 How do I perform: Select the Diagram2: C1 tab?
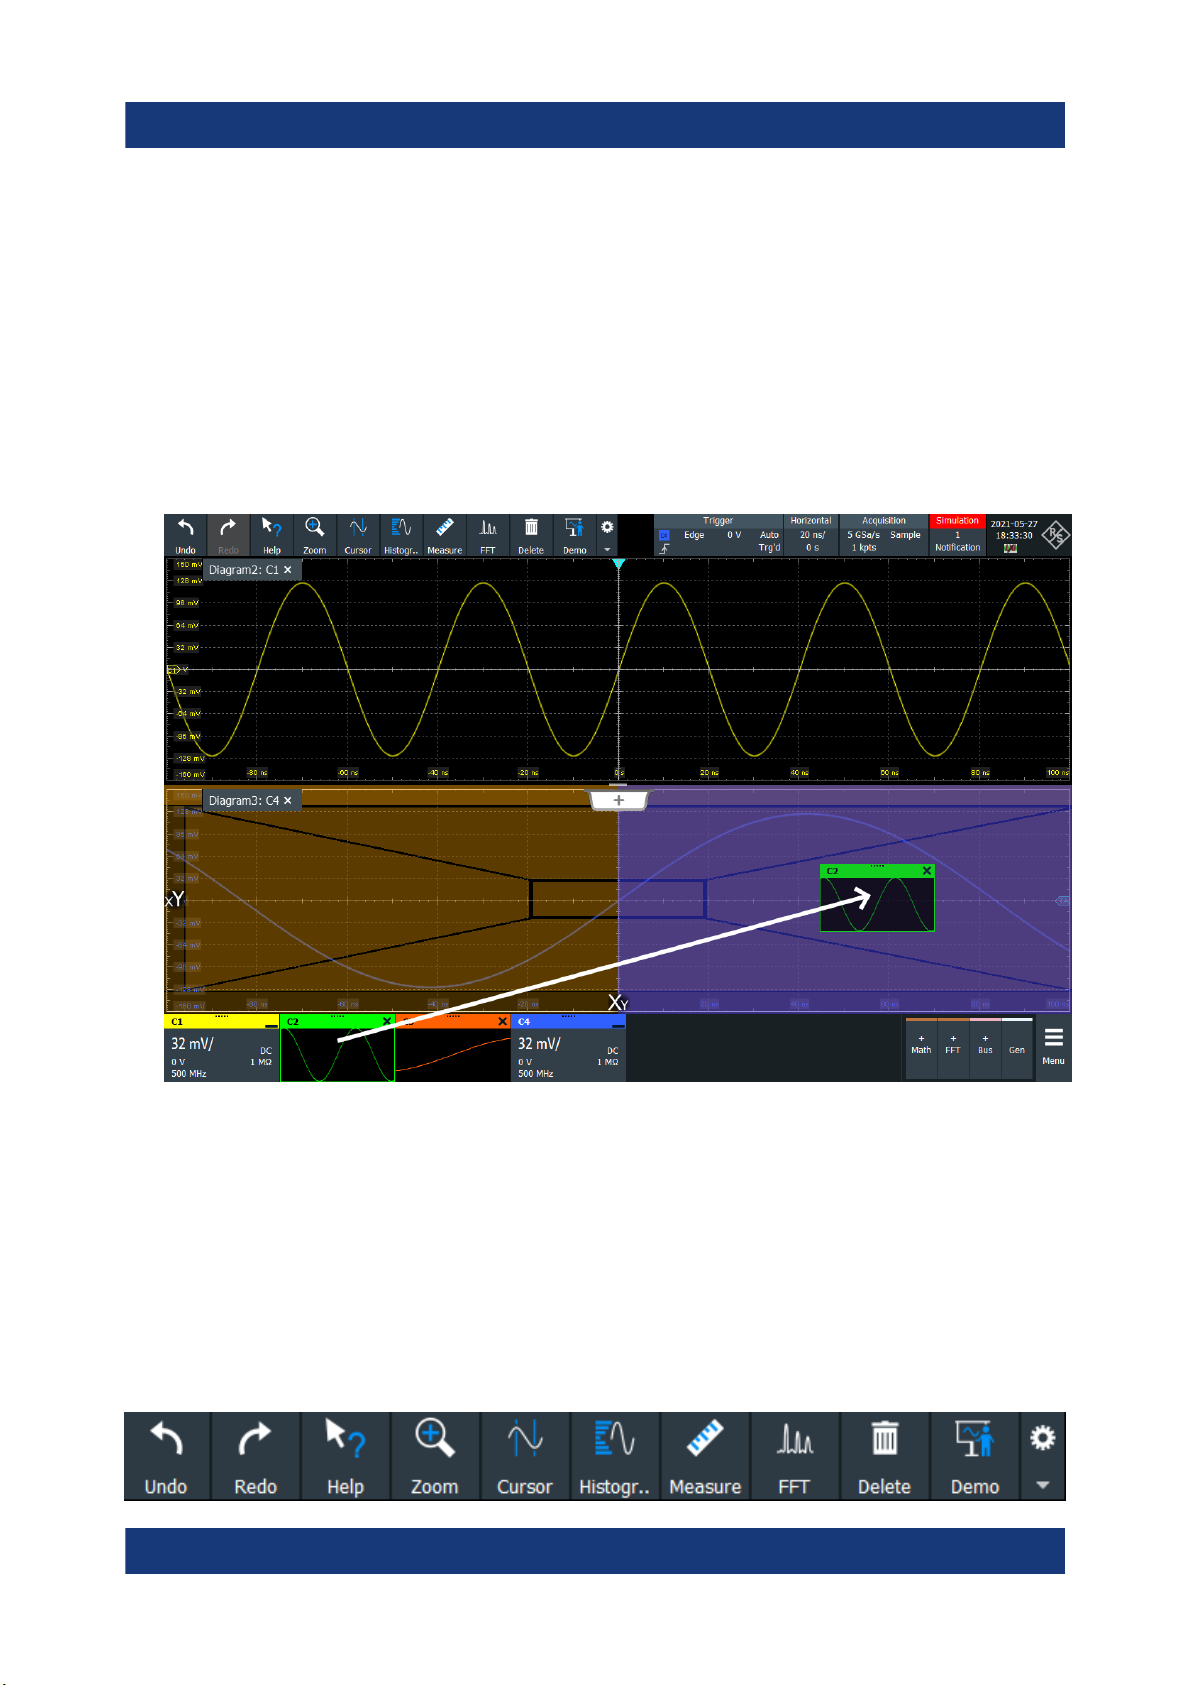[243, 570]
